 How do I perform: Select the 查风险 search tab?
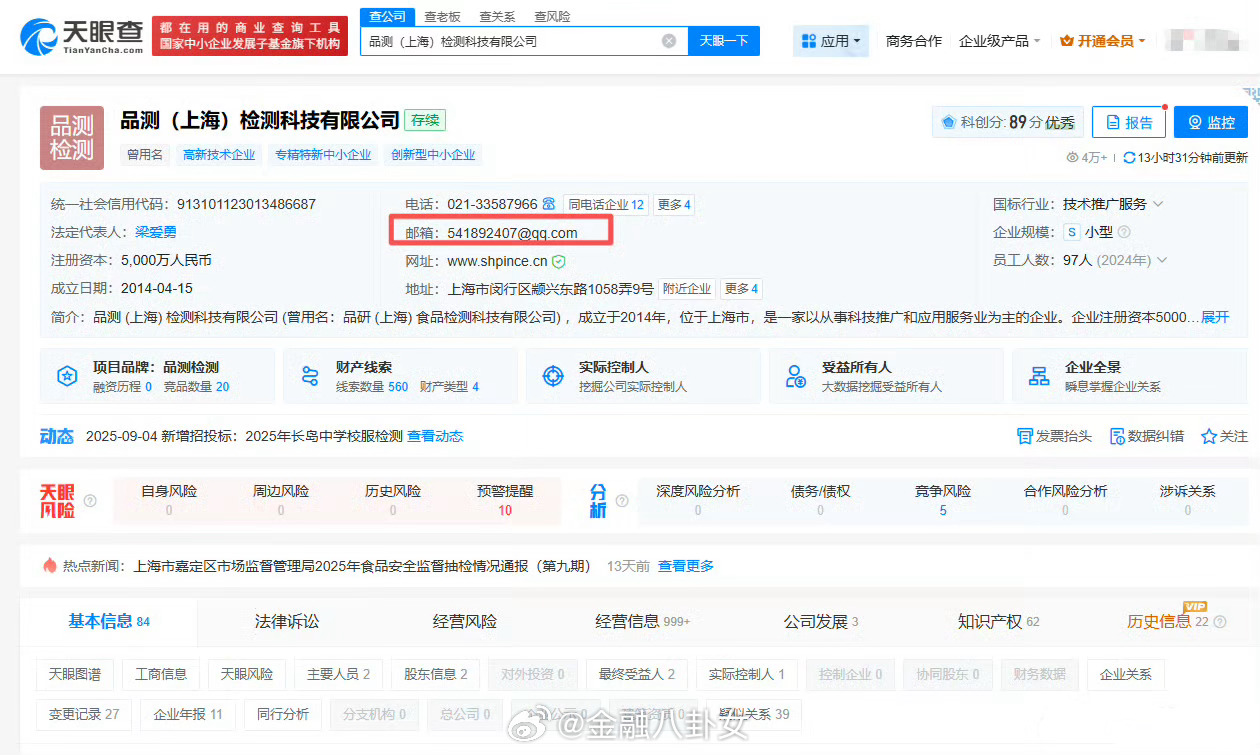(x=552, y=16)
